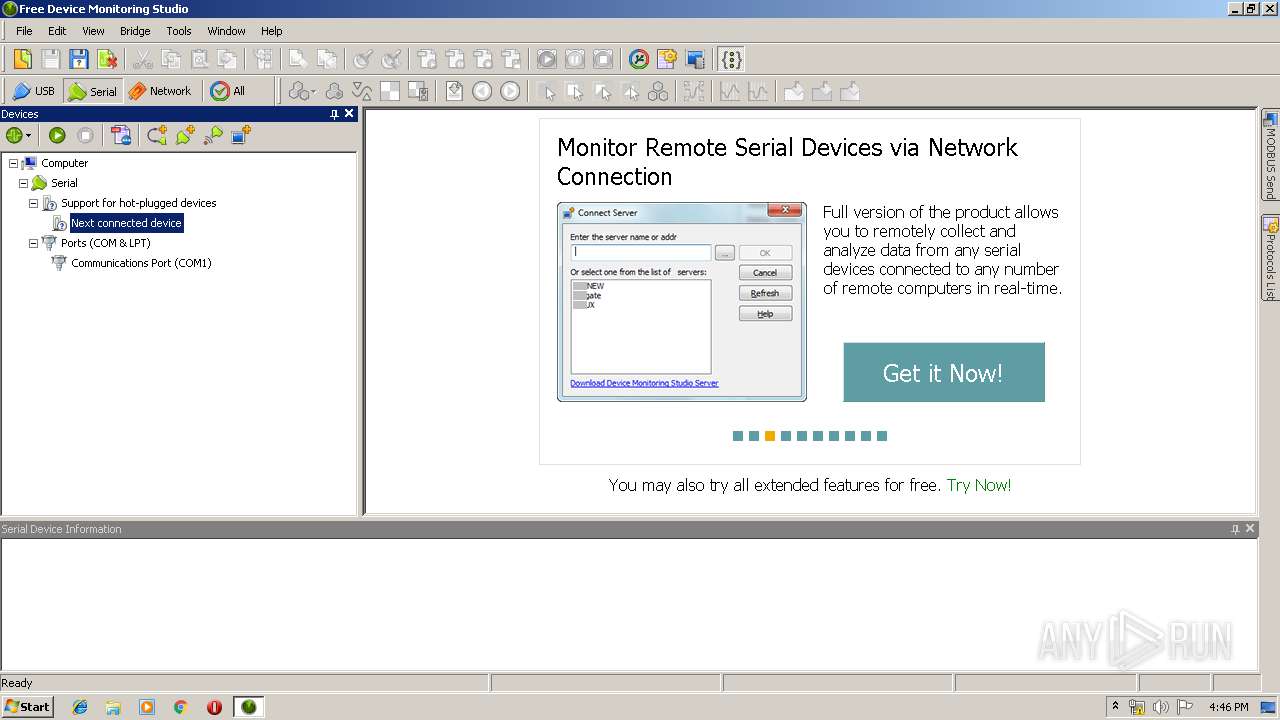Select Next connected device tree item
The image size is (1280, 720).
click(x=126, y=223)
